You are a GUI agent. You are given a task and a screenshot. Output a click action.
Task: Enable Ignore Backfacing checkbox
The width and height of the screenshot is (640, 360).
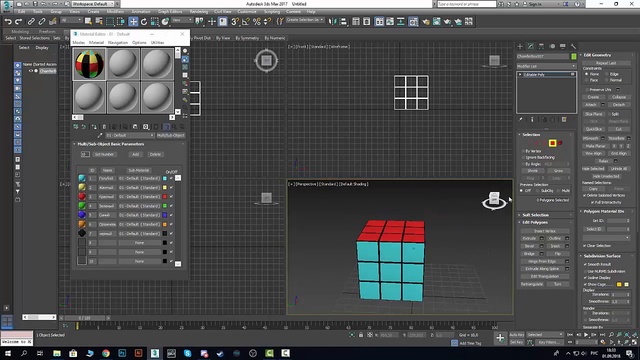(x=523, y=157)
